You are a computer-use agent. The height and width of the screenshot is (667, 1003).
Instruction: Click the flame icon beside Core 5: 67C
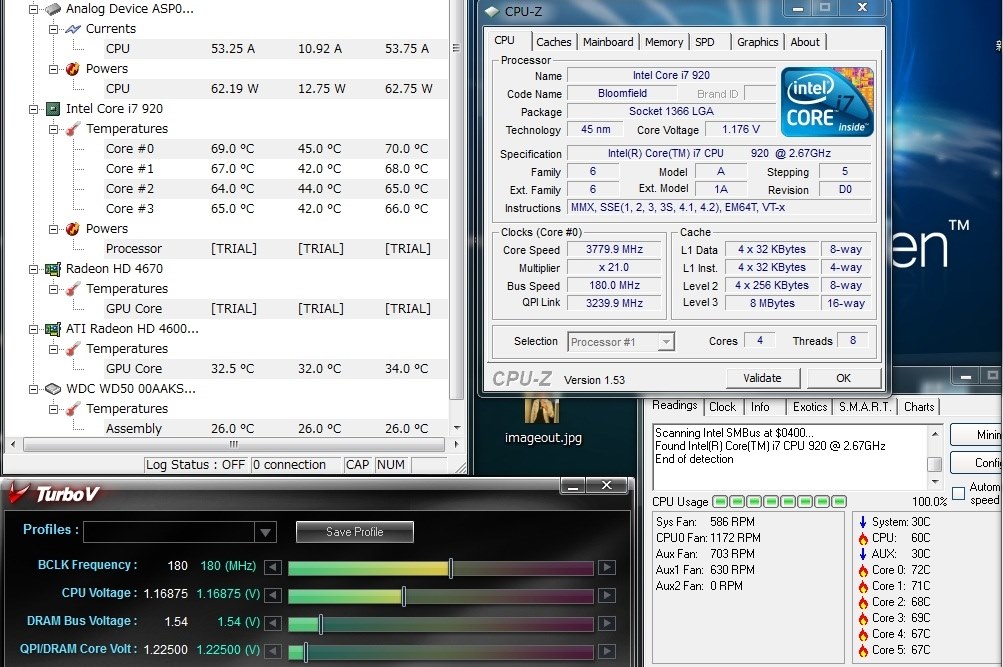[x=862, y=650]
